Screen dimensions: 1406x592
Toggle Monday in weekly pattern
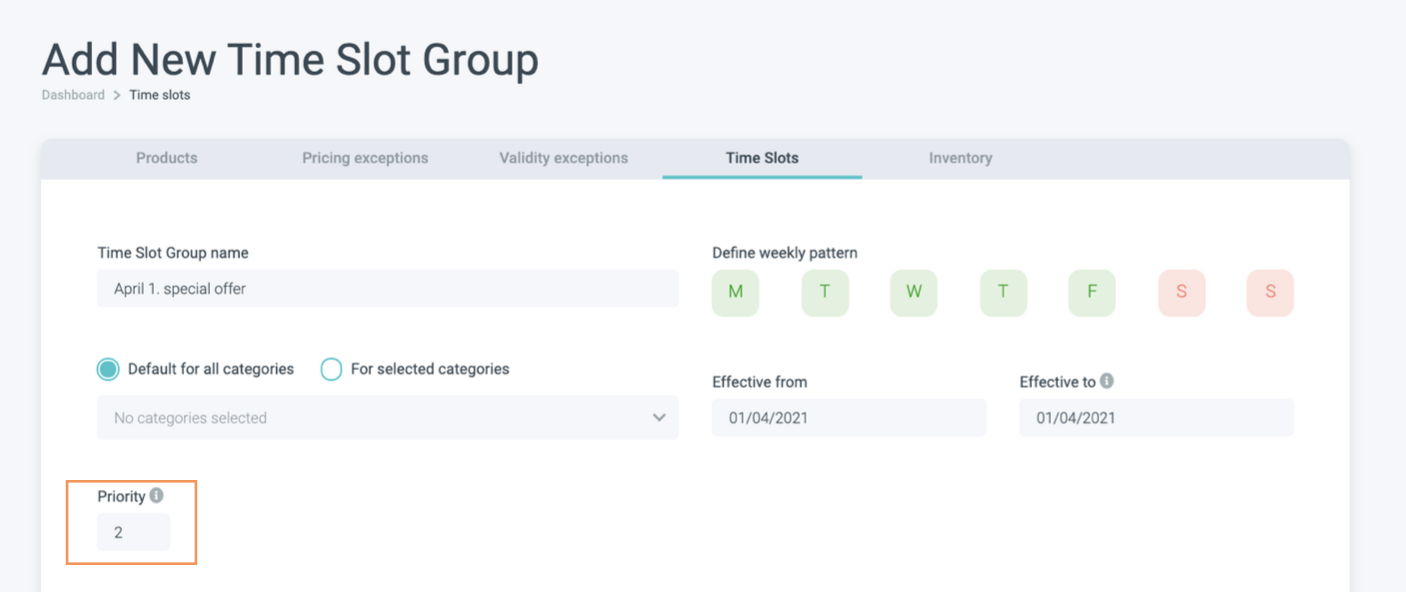(x=736, y=293)
